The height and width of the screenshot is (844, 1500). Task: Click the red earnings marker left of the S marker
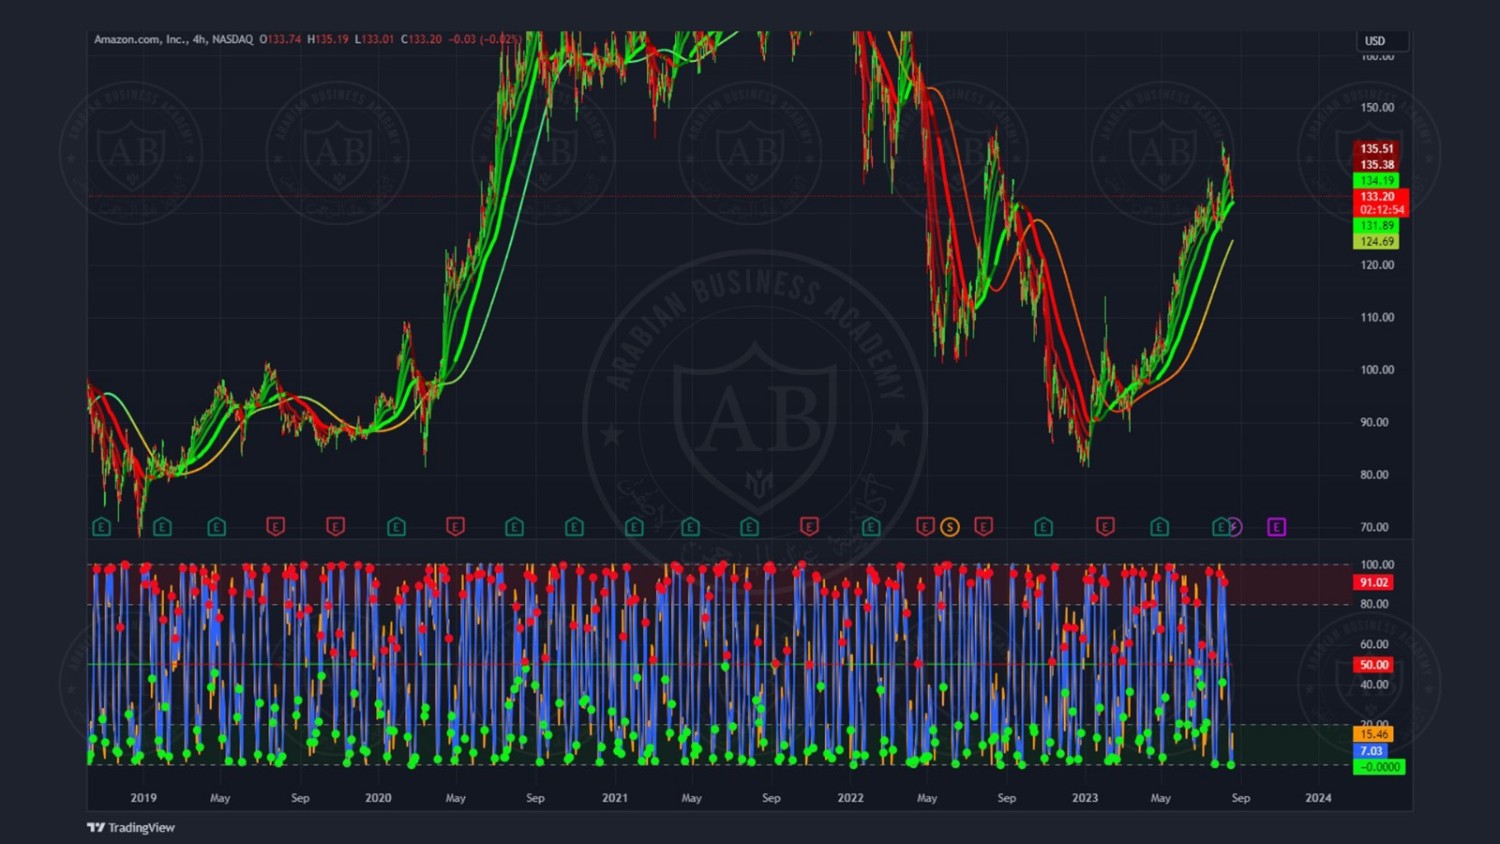pos(925,527)
